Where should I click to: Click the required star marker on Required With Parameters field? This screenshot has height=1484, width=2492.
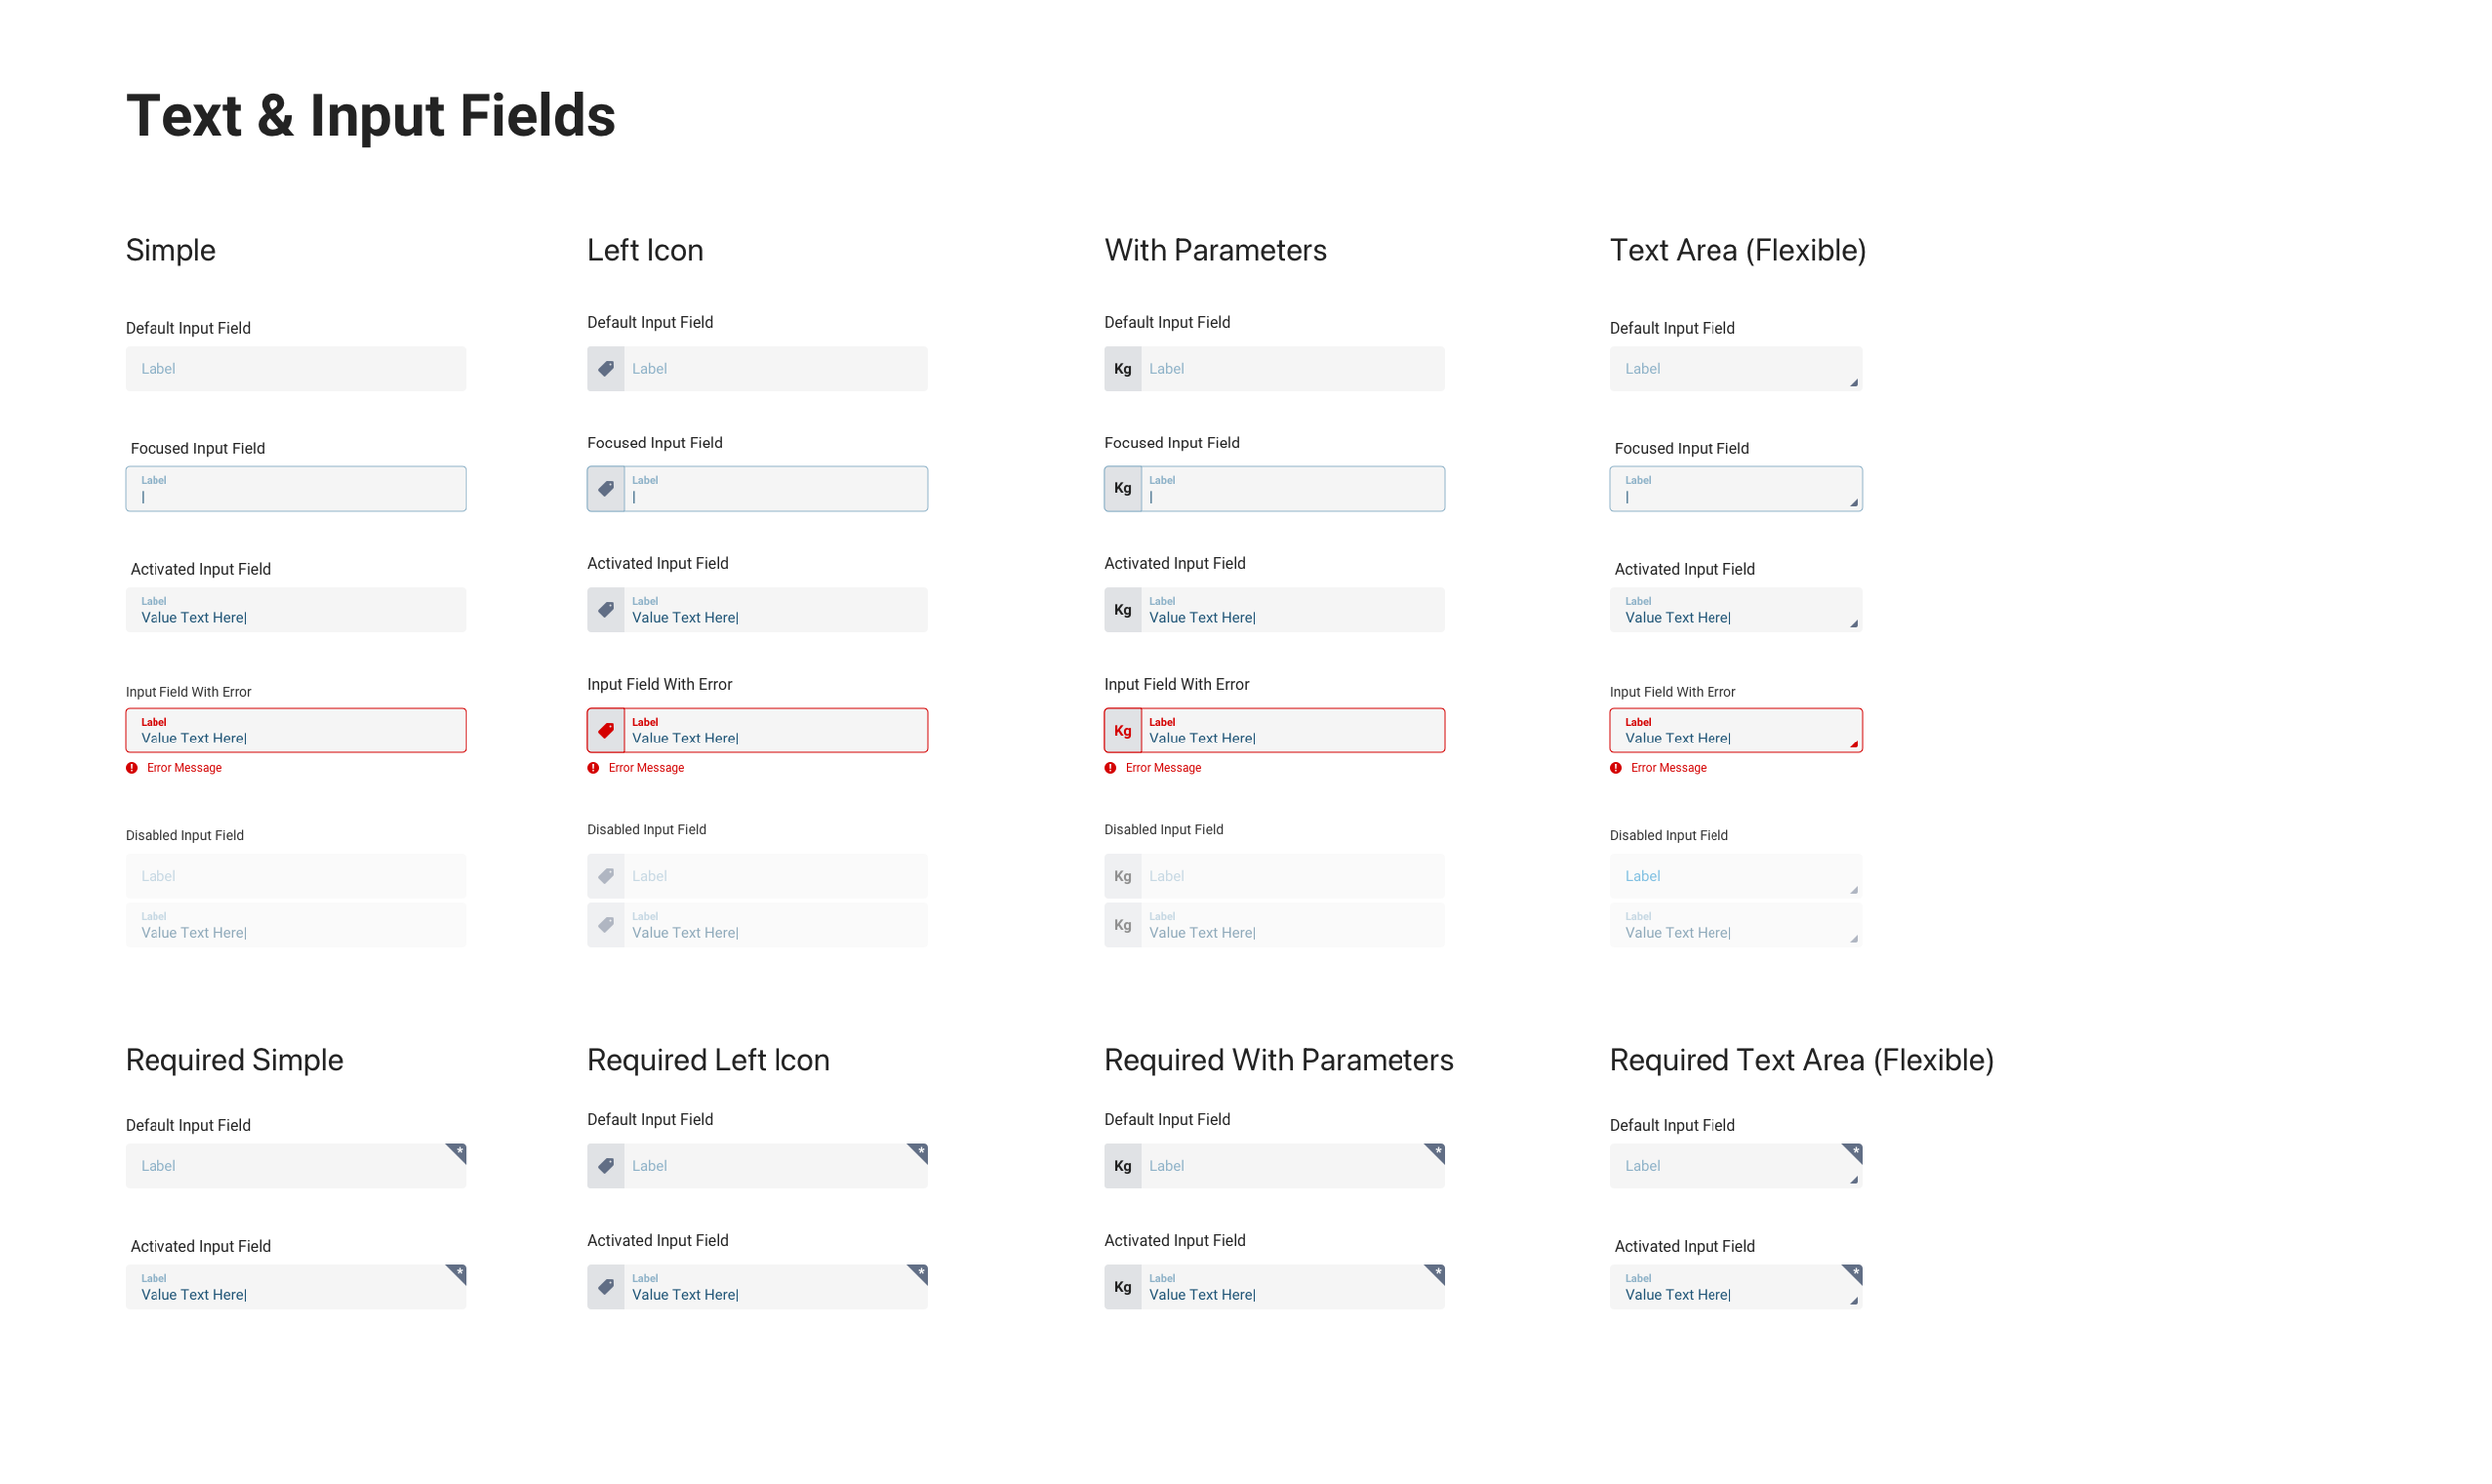1438,1152
